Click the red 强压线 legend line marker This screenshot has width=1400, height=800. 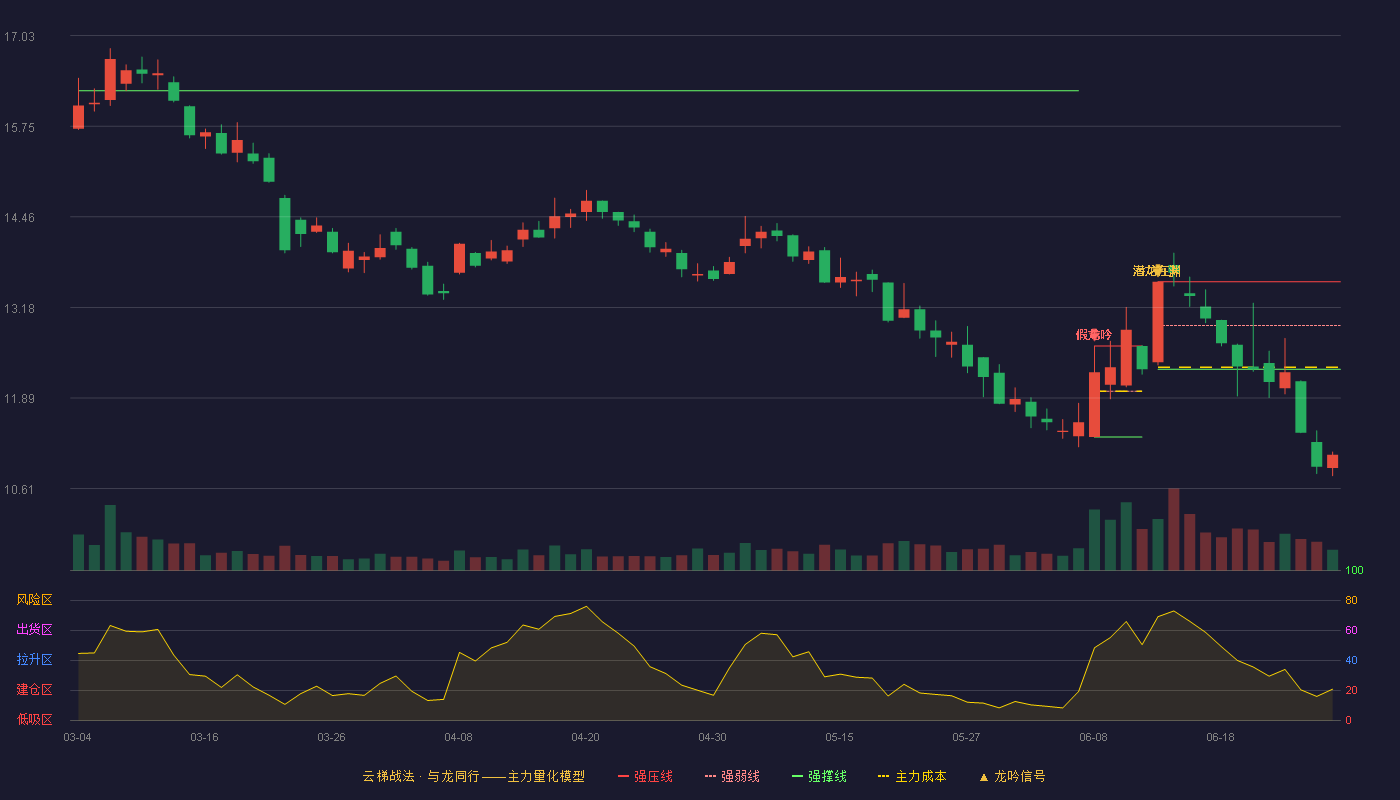click(x=623, y=777)
